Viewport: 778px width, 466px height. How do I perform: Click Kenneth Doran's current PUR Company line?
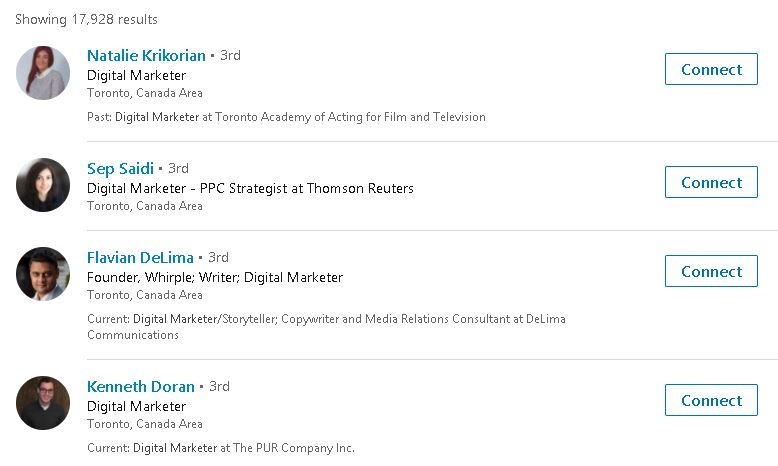221,448
